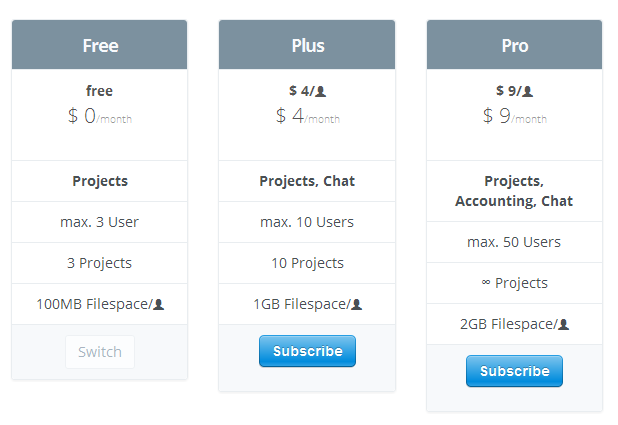Click the max. 3 User row
The height and width of the screenshot is (425, 618).
[x=99, y=222]
